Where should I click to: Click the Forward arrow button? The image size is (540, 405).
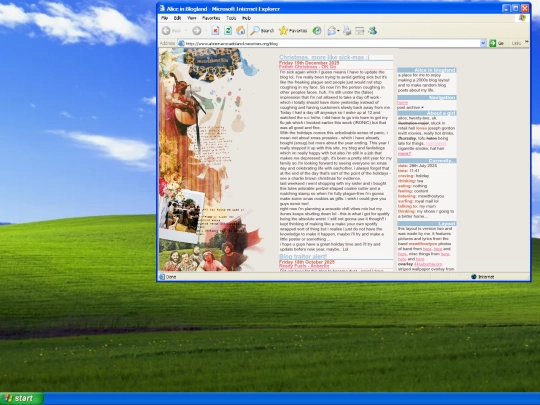197,31
